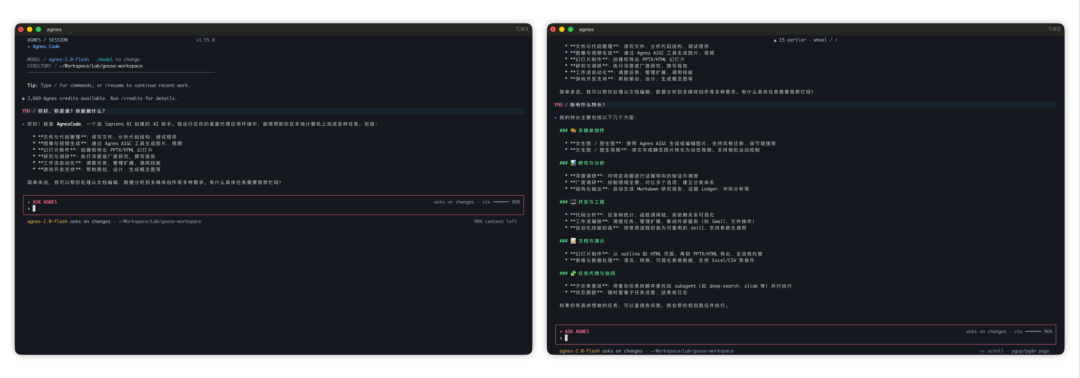Click the Tip line about /resume

109,85
